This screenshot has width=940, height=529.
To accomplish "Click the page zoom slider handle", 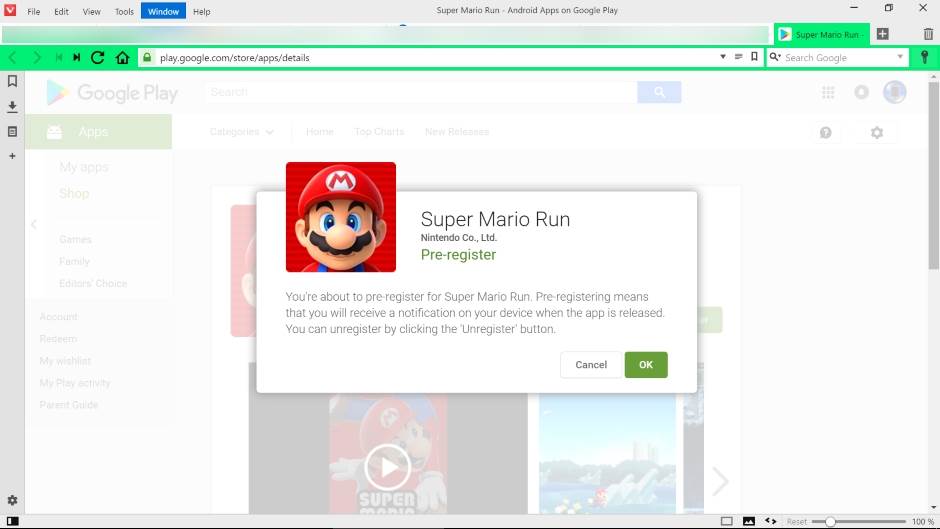I will pyautogui.click(x=830, y=521).
